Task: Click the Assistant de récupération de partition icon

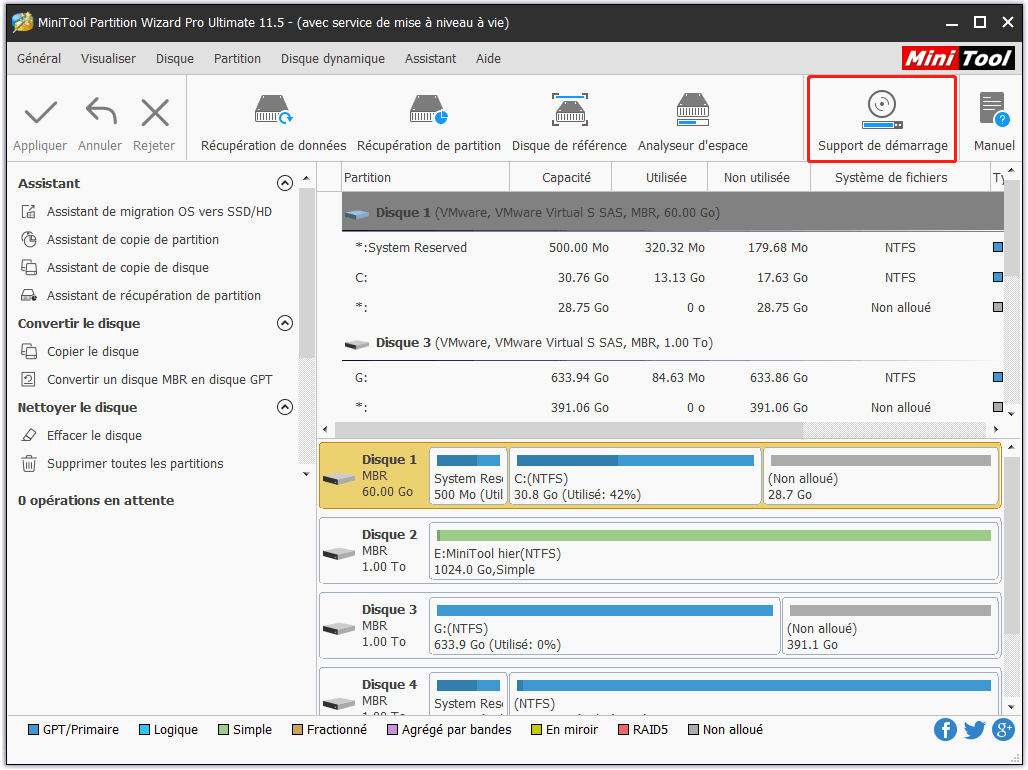Action: point(29,295)
